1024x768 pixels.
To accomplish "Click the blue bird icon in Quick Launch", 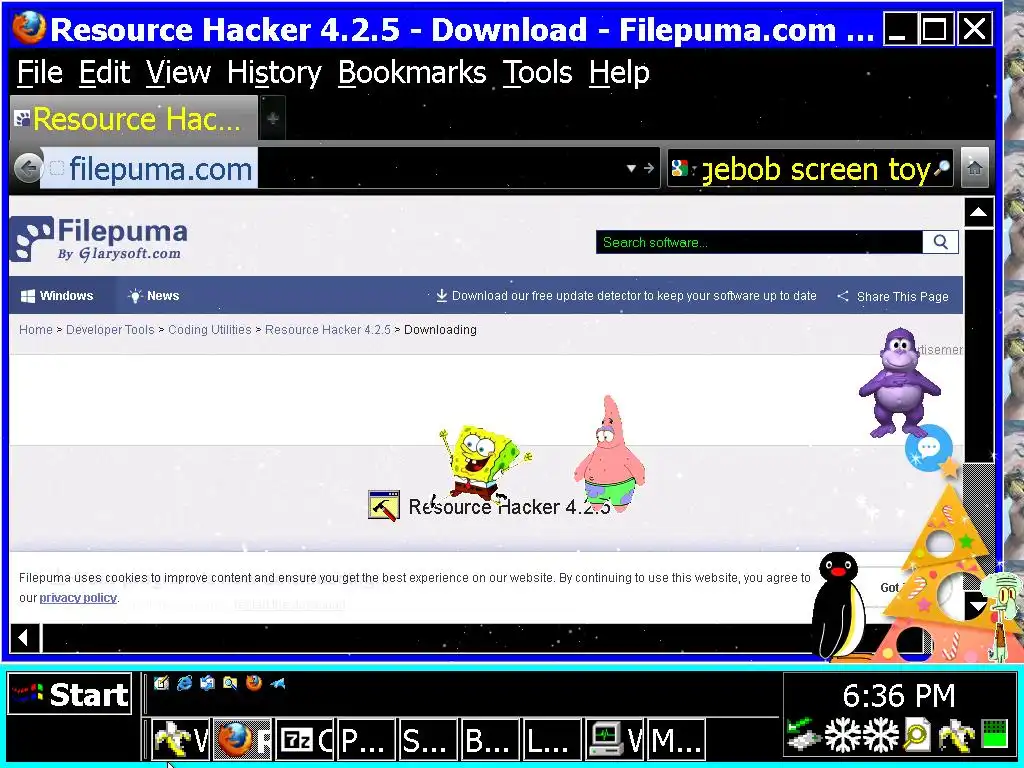I will point(278,683).
